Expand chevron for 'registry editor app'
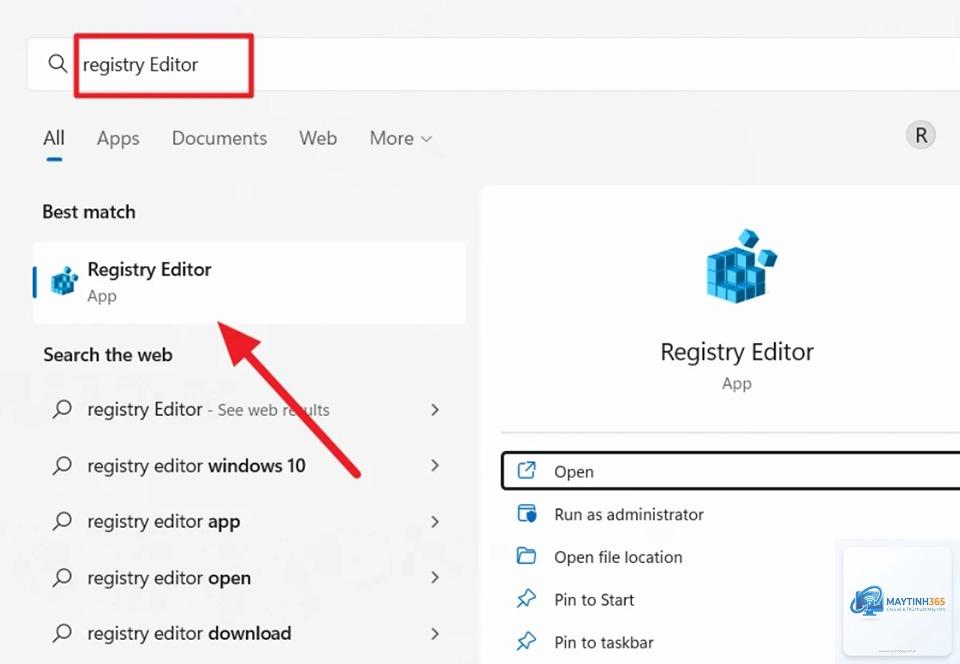The width and height of the screenshot is (960, 664). pyautogui.click(x=435, y=521)
